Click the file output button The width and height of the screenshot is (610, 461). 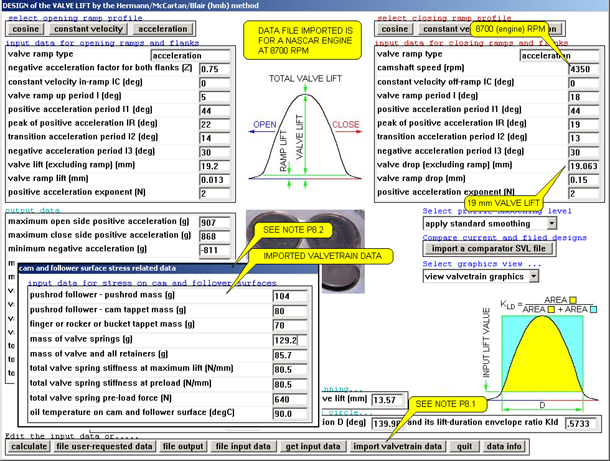point(183,446)
